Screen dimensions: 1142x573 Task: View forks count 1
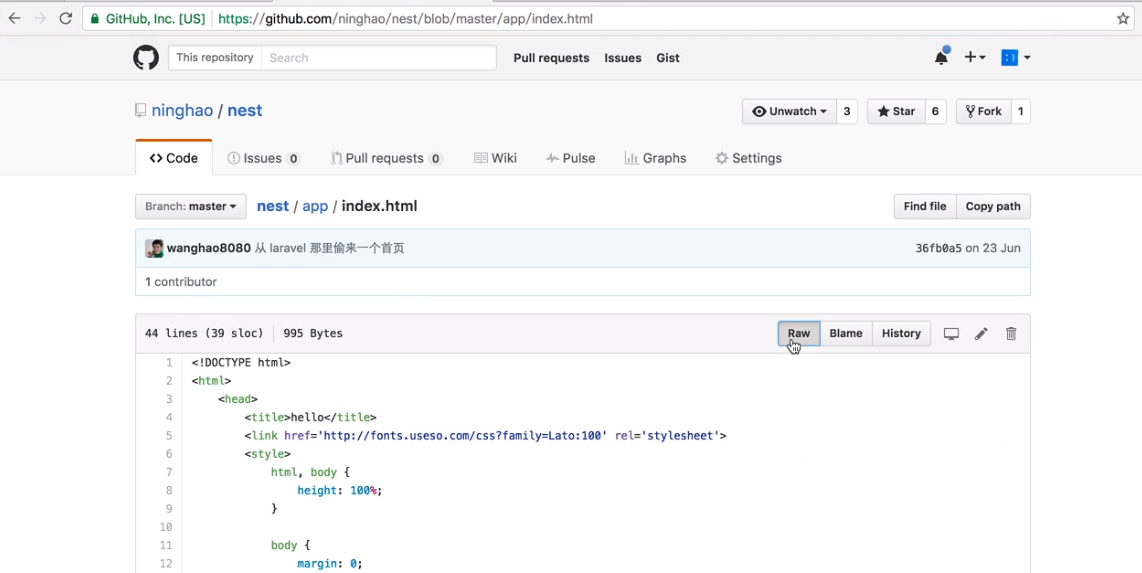(x=1020, y=111)
